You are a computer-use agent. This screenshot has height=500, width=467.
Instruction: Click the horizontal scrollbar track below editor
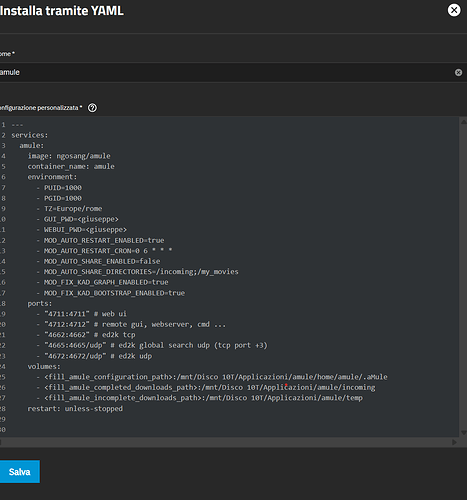[227, 442]
